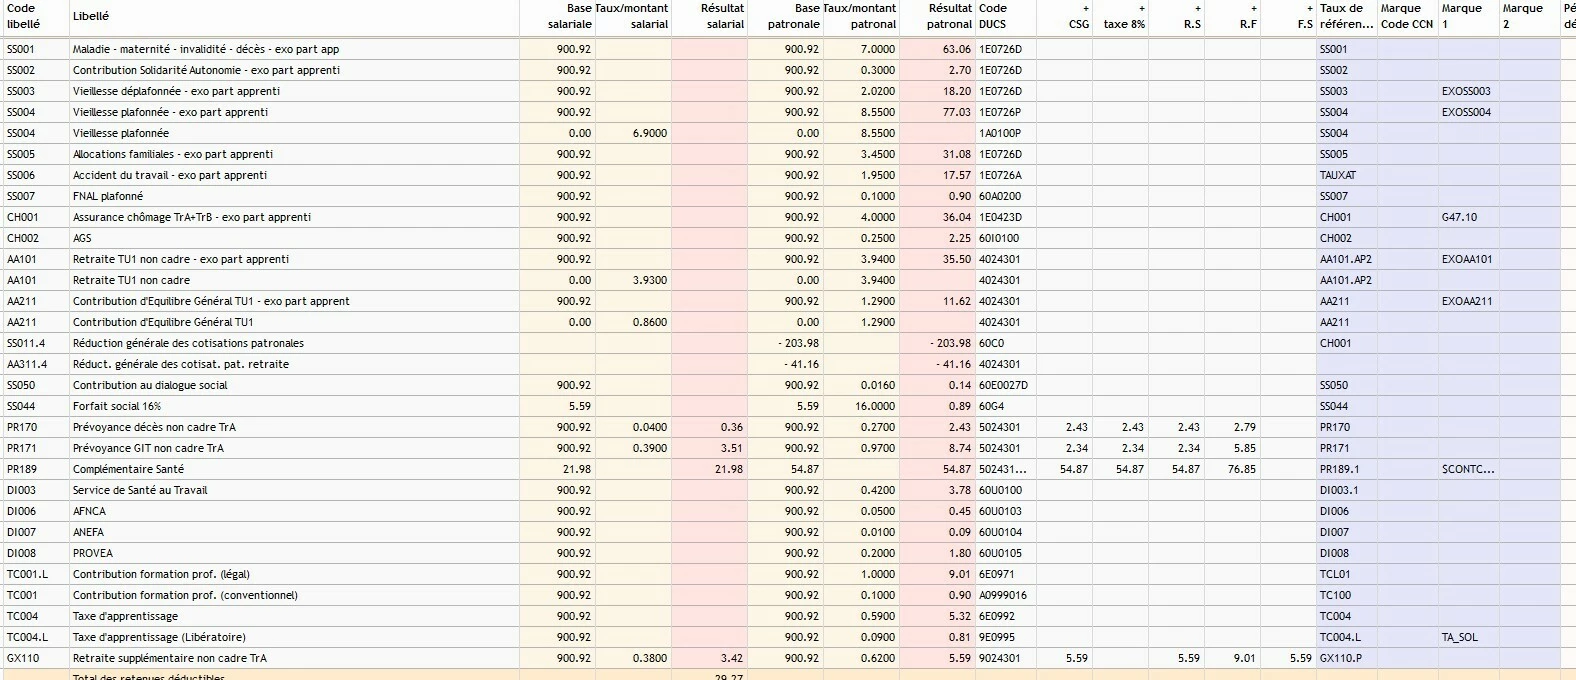This screenshot has height=680, width=1576.
Task: Click the DUCS code '1A0100P'
Action: (x=1005, y=133)
